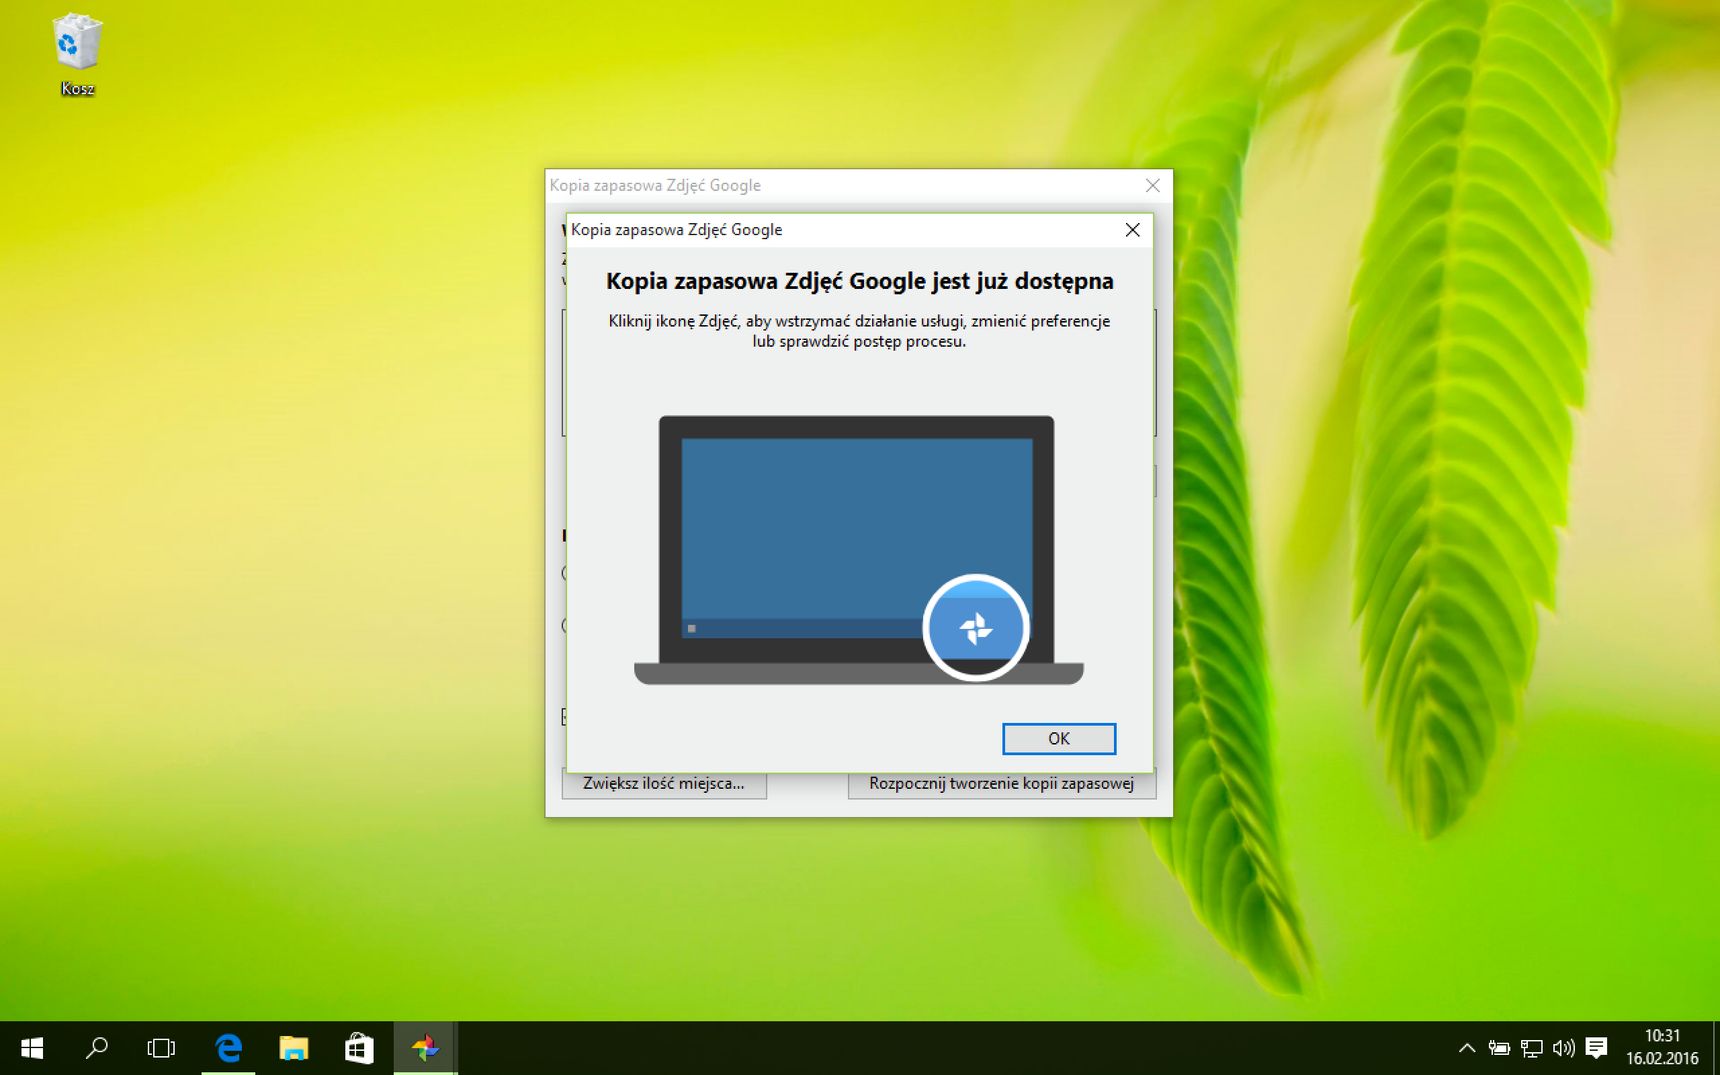Open the volume speaker tray icon

(x=1563, y=1048)
